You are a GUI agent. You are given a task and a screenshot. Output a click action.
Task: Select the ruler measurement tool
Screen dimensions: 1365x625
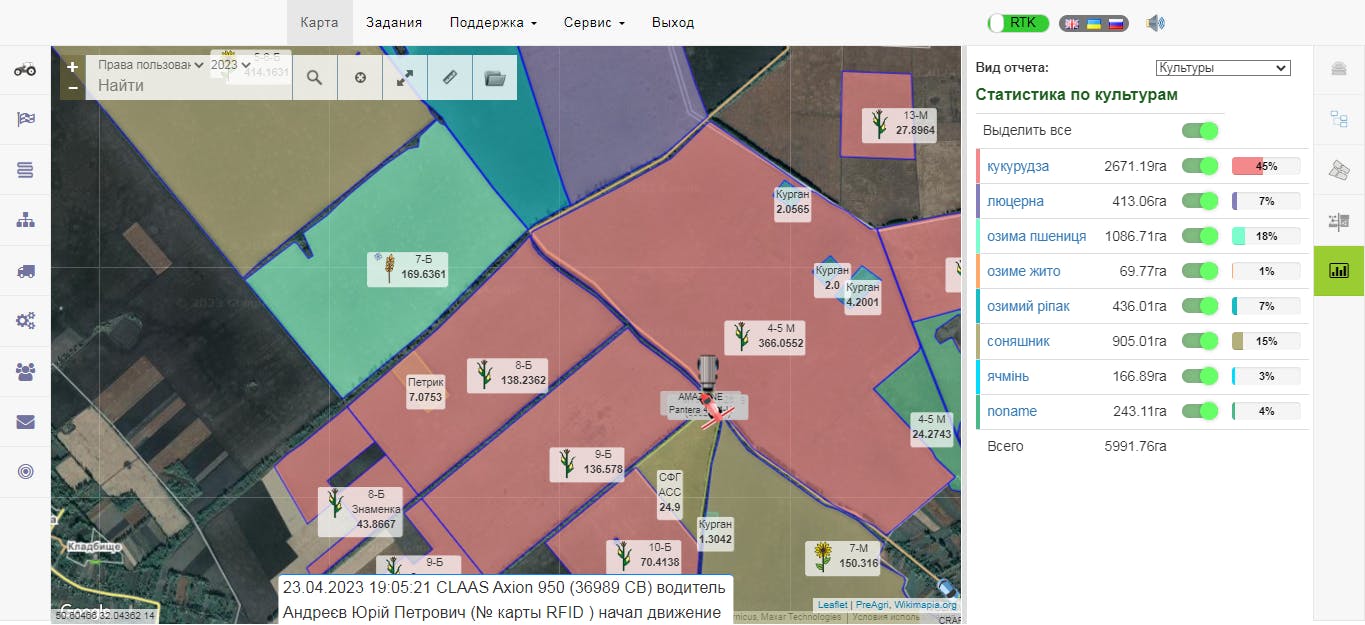[x=450, y=77]
